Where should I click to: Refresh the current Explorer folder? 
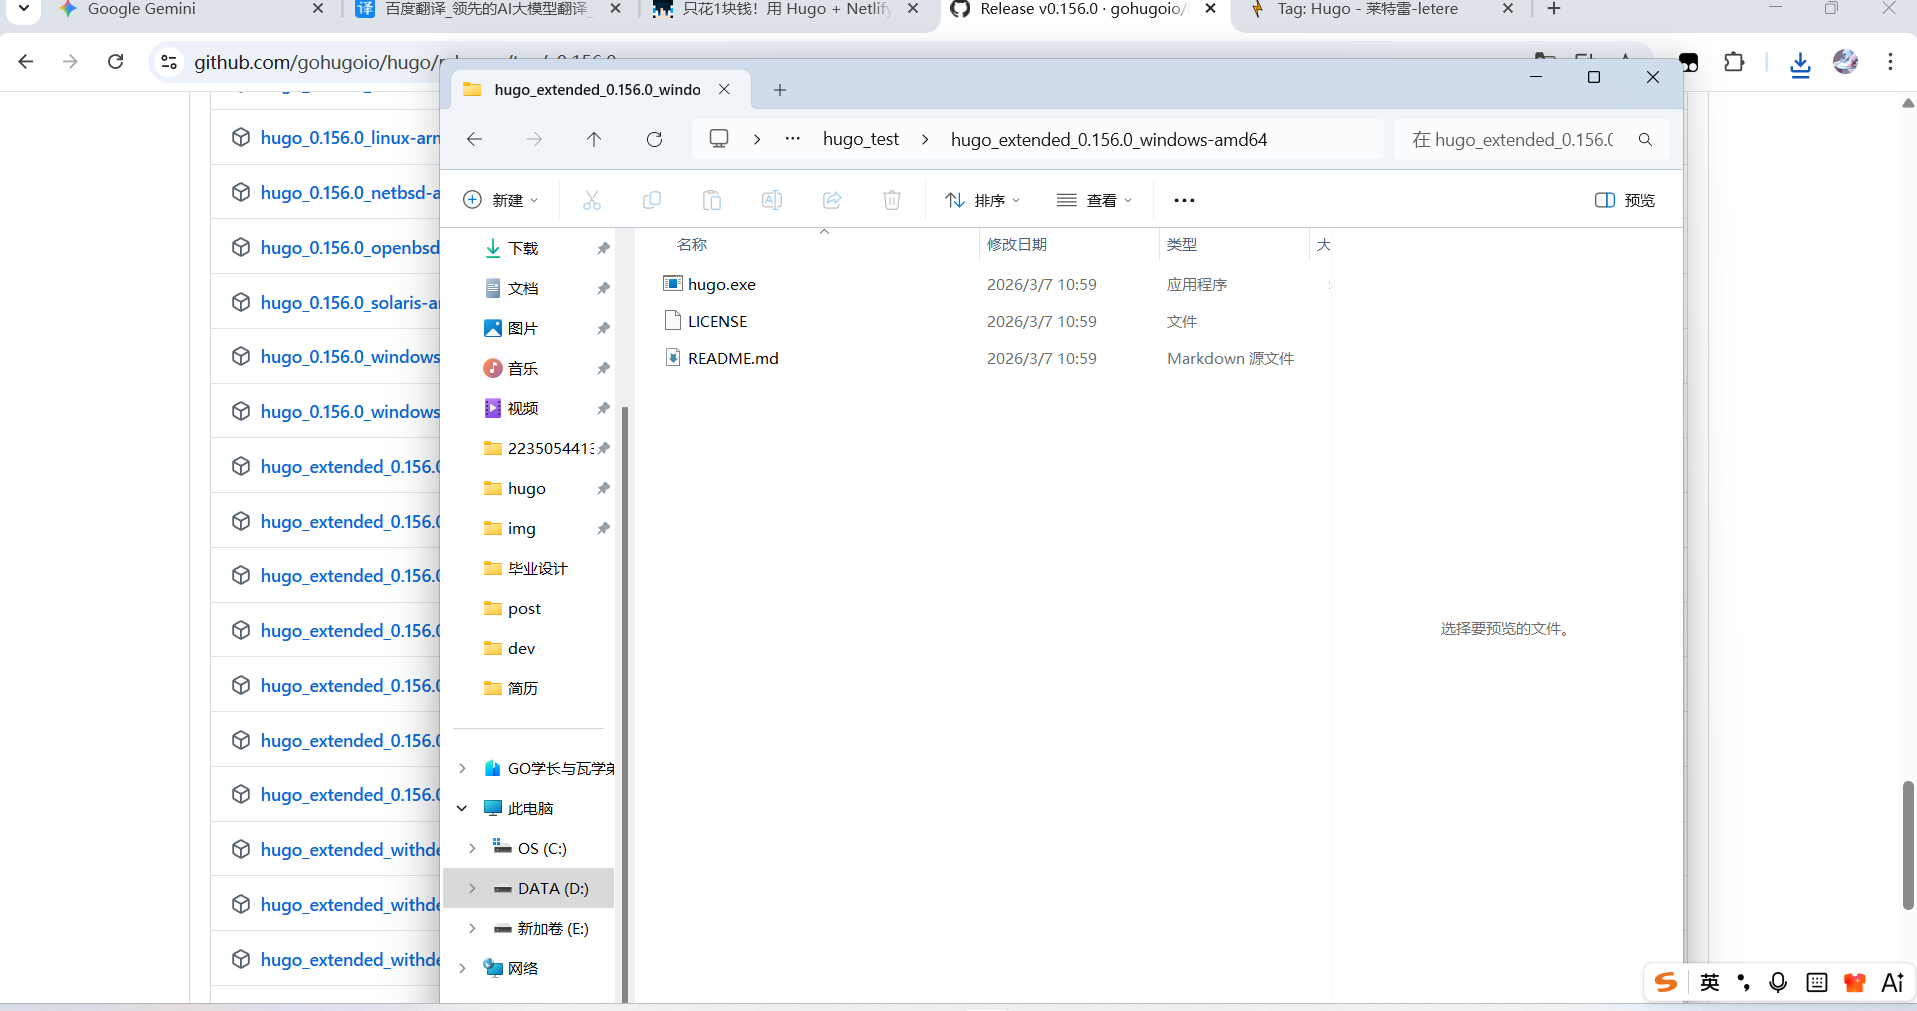[654, 139]
